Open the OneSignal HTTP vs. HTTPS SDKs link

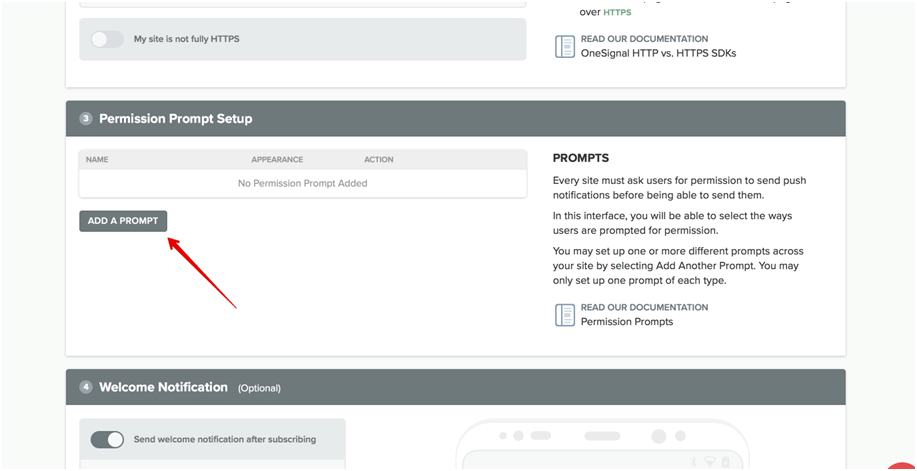point(658,53)
